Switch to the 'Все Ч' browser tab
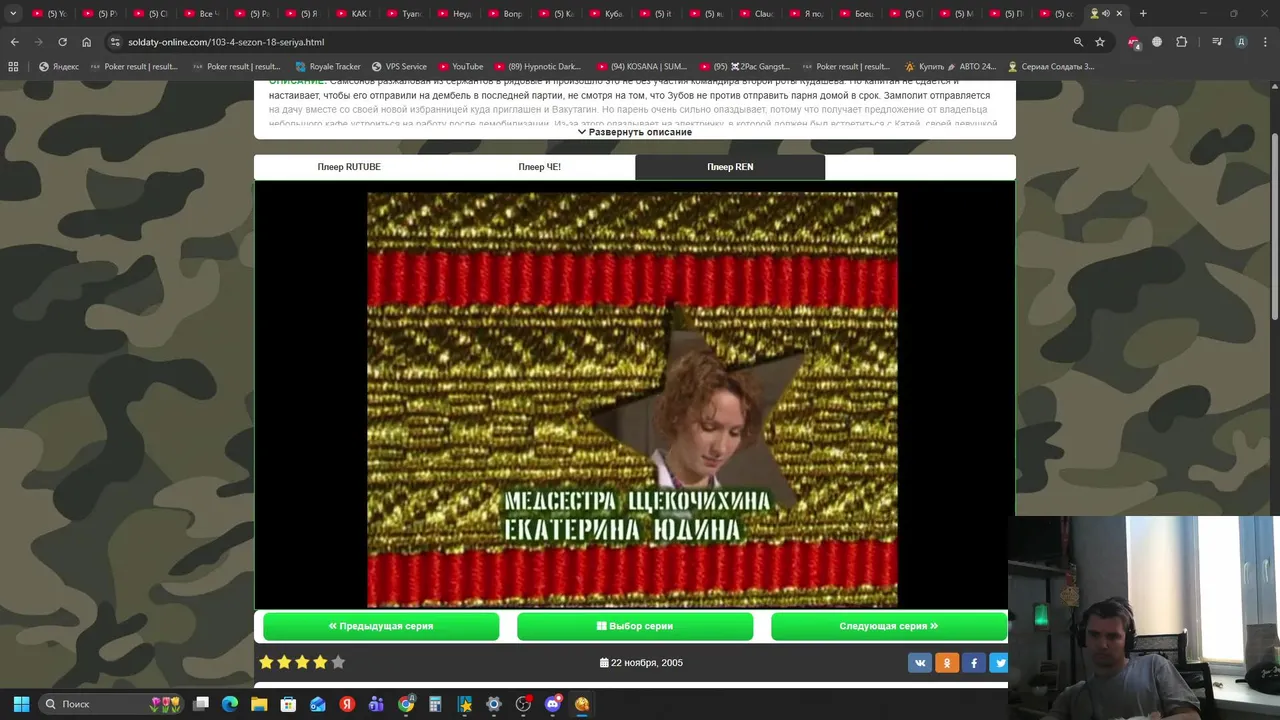 pos(204,14)
